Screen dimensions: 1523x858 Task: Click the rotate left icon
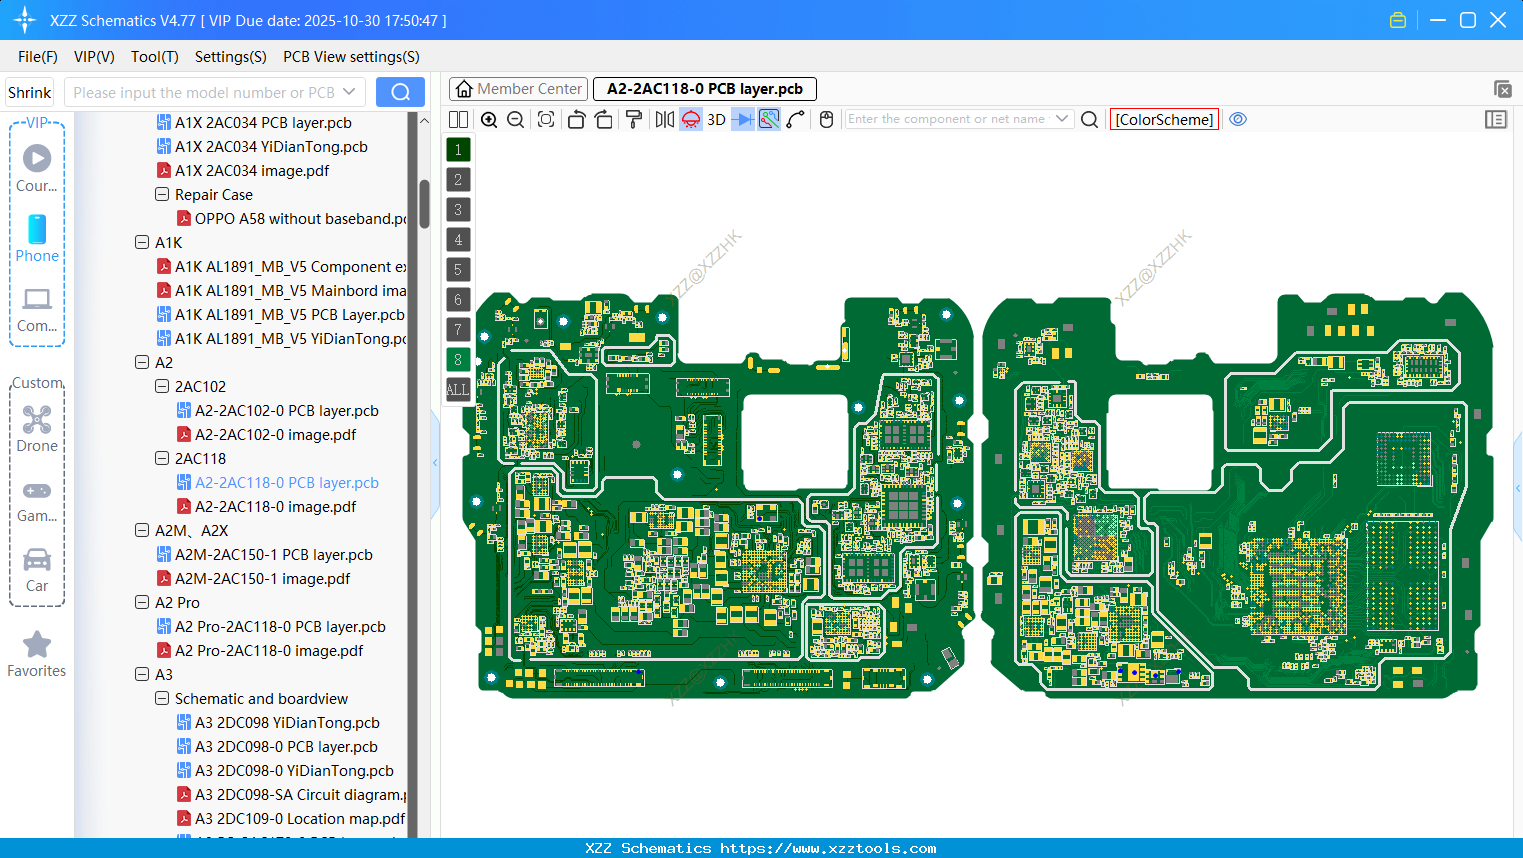(576, 119)
